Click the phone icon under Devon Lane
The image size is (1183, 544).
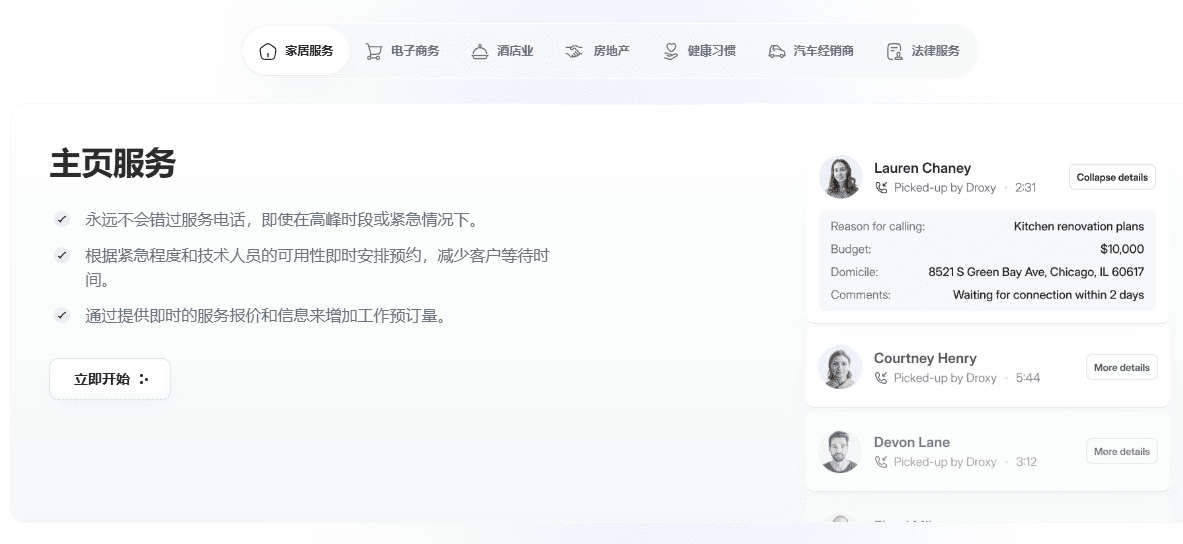(881, 462)
